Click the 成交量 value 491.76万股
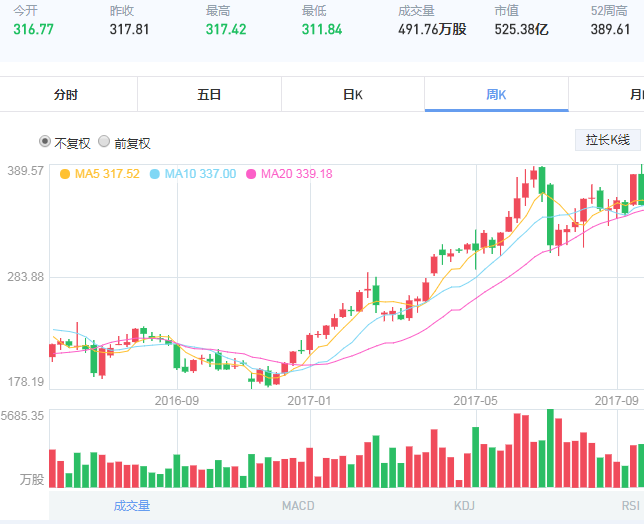This screenshot has height=524, width=644. click(432, 30)
